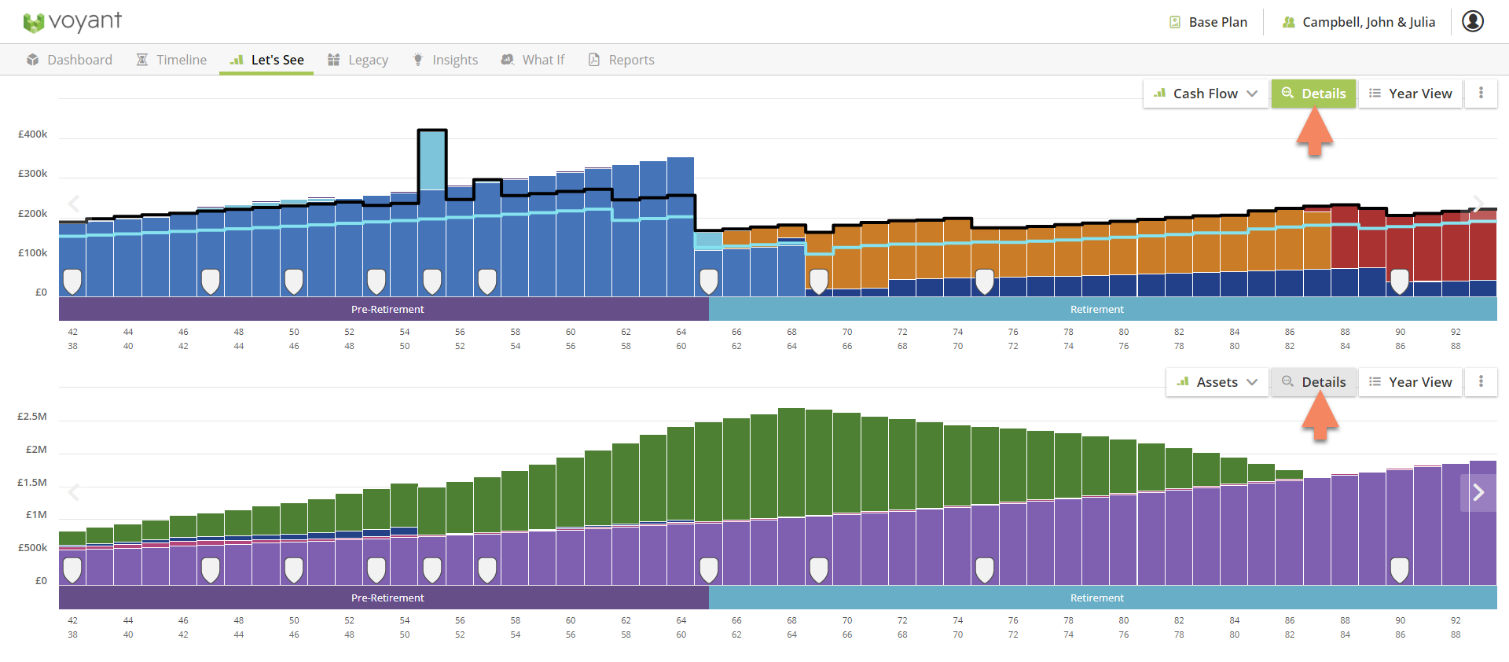Open the Reports tab

coord(620,60)
